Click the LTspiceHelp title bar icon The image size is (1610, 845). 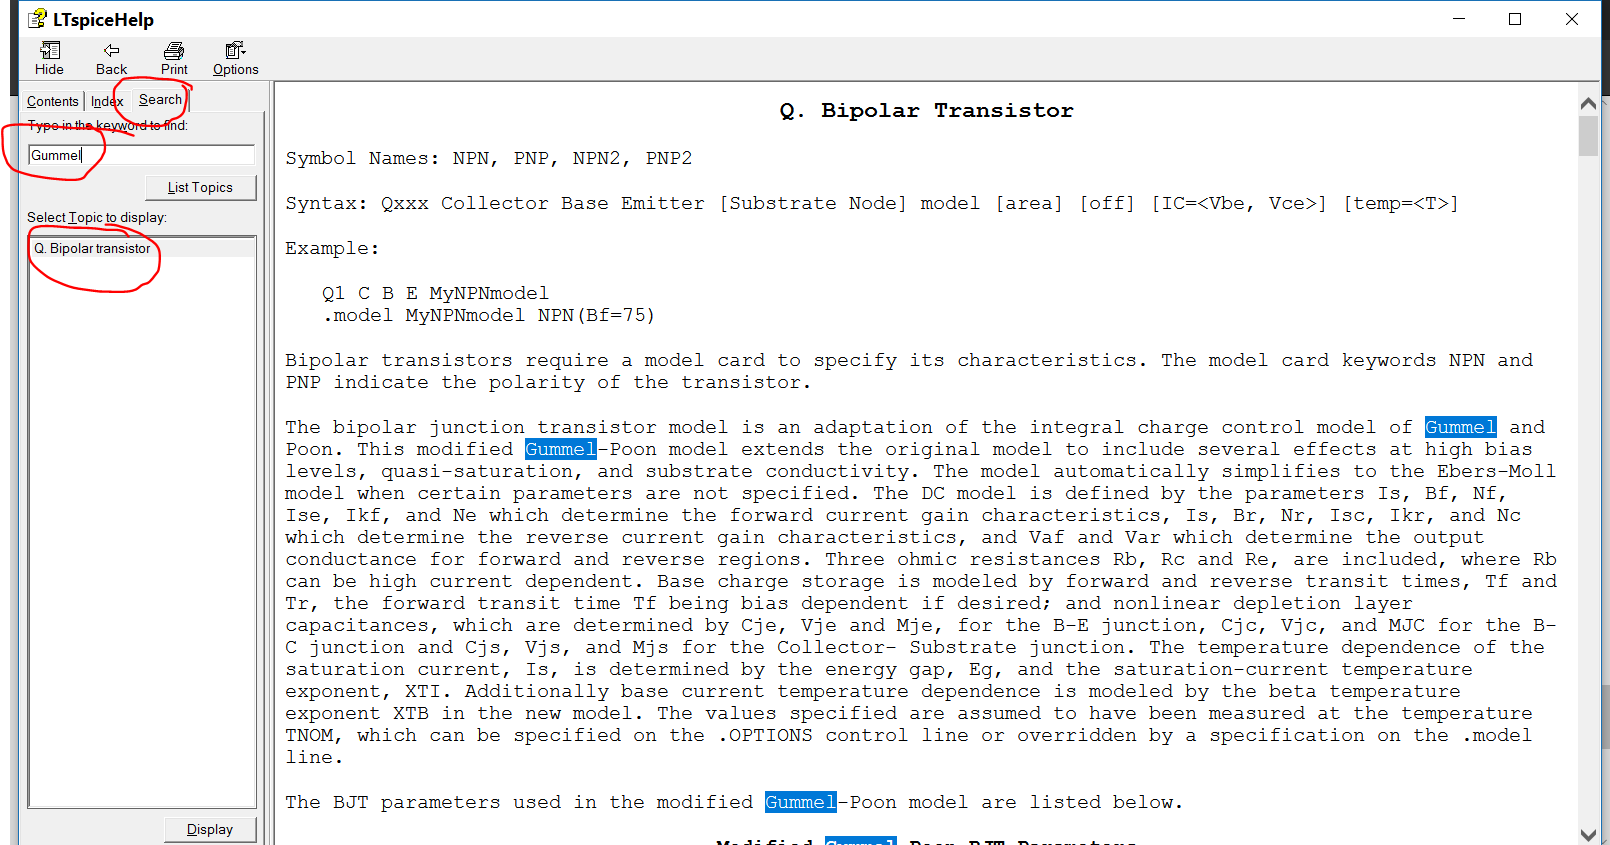coord(37,18)
